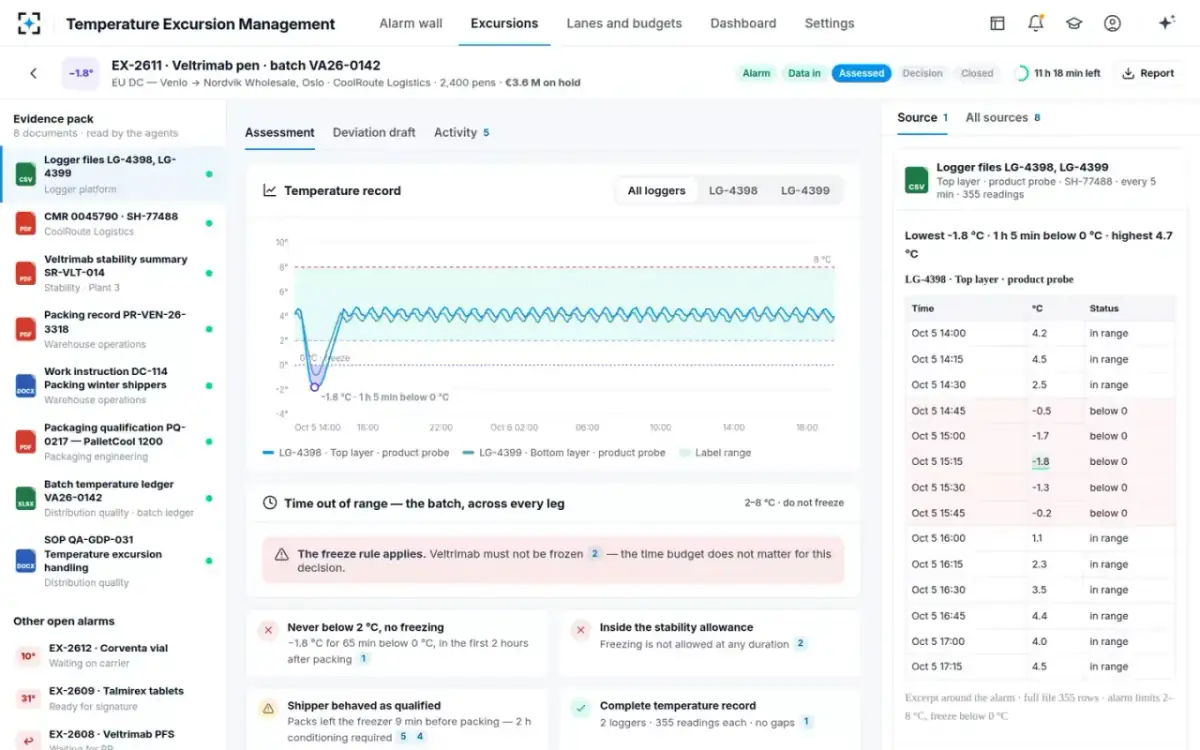Go back with the left arrow
1200x750 pixels.
point(33,73)
